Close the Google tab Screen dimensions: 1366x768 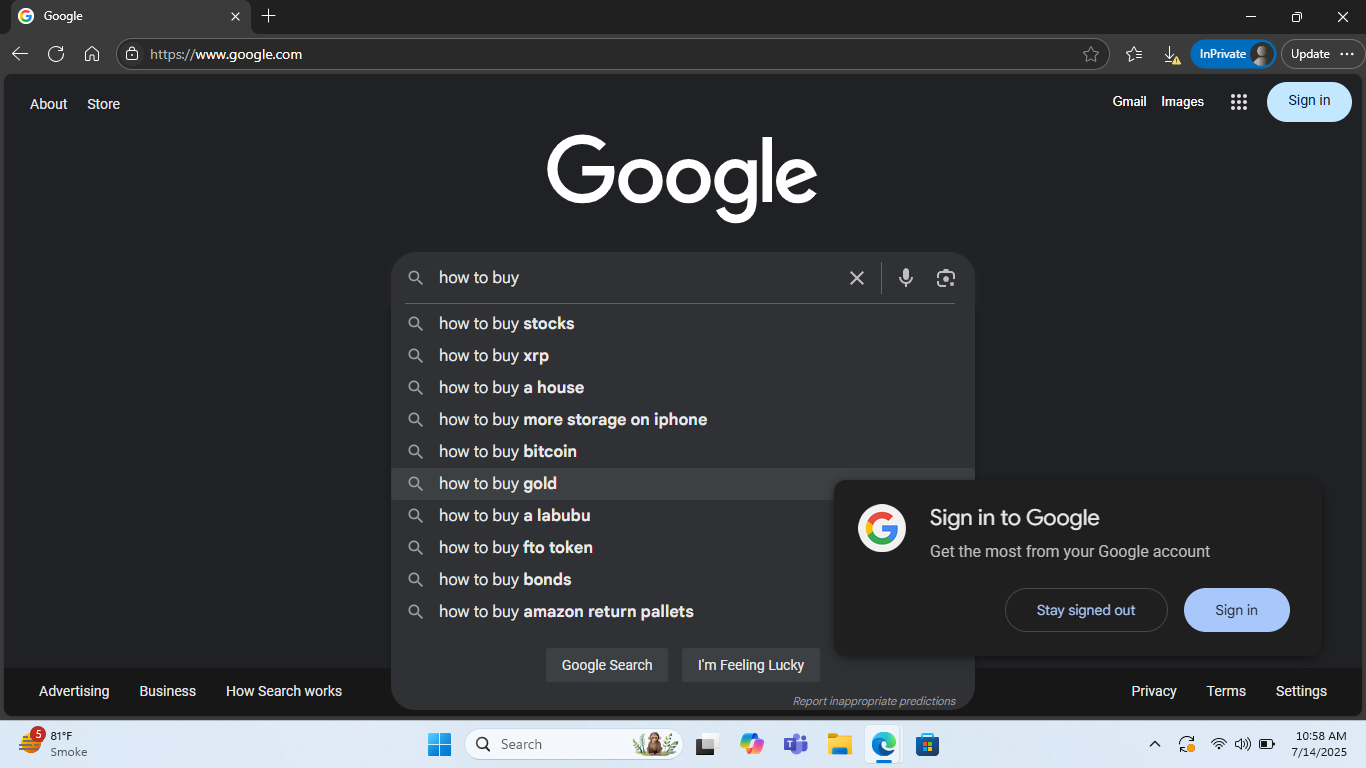tap(236, 16)
